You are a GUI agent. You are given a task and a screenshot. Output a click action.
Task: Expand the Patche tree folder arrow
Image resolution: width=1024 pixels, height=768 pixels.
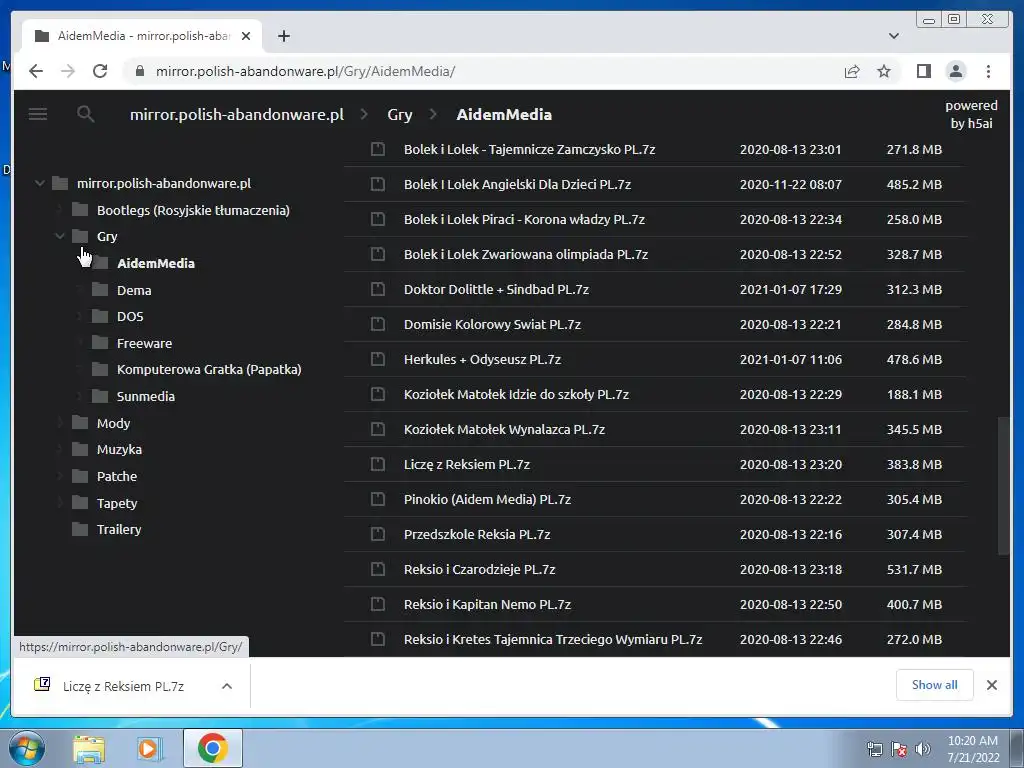click(60, 476)
